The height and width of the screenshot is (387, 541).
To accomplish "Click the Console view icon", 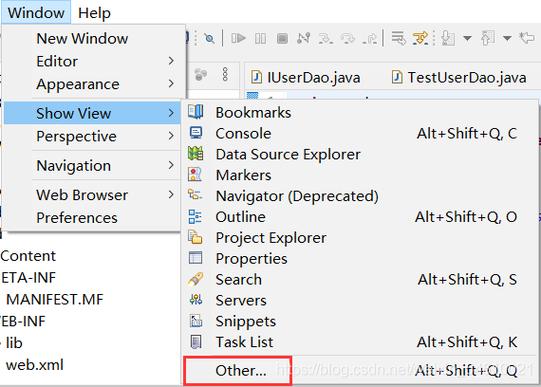I will (196, 133).
